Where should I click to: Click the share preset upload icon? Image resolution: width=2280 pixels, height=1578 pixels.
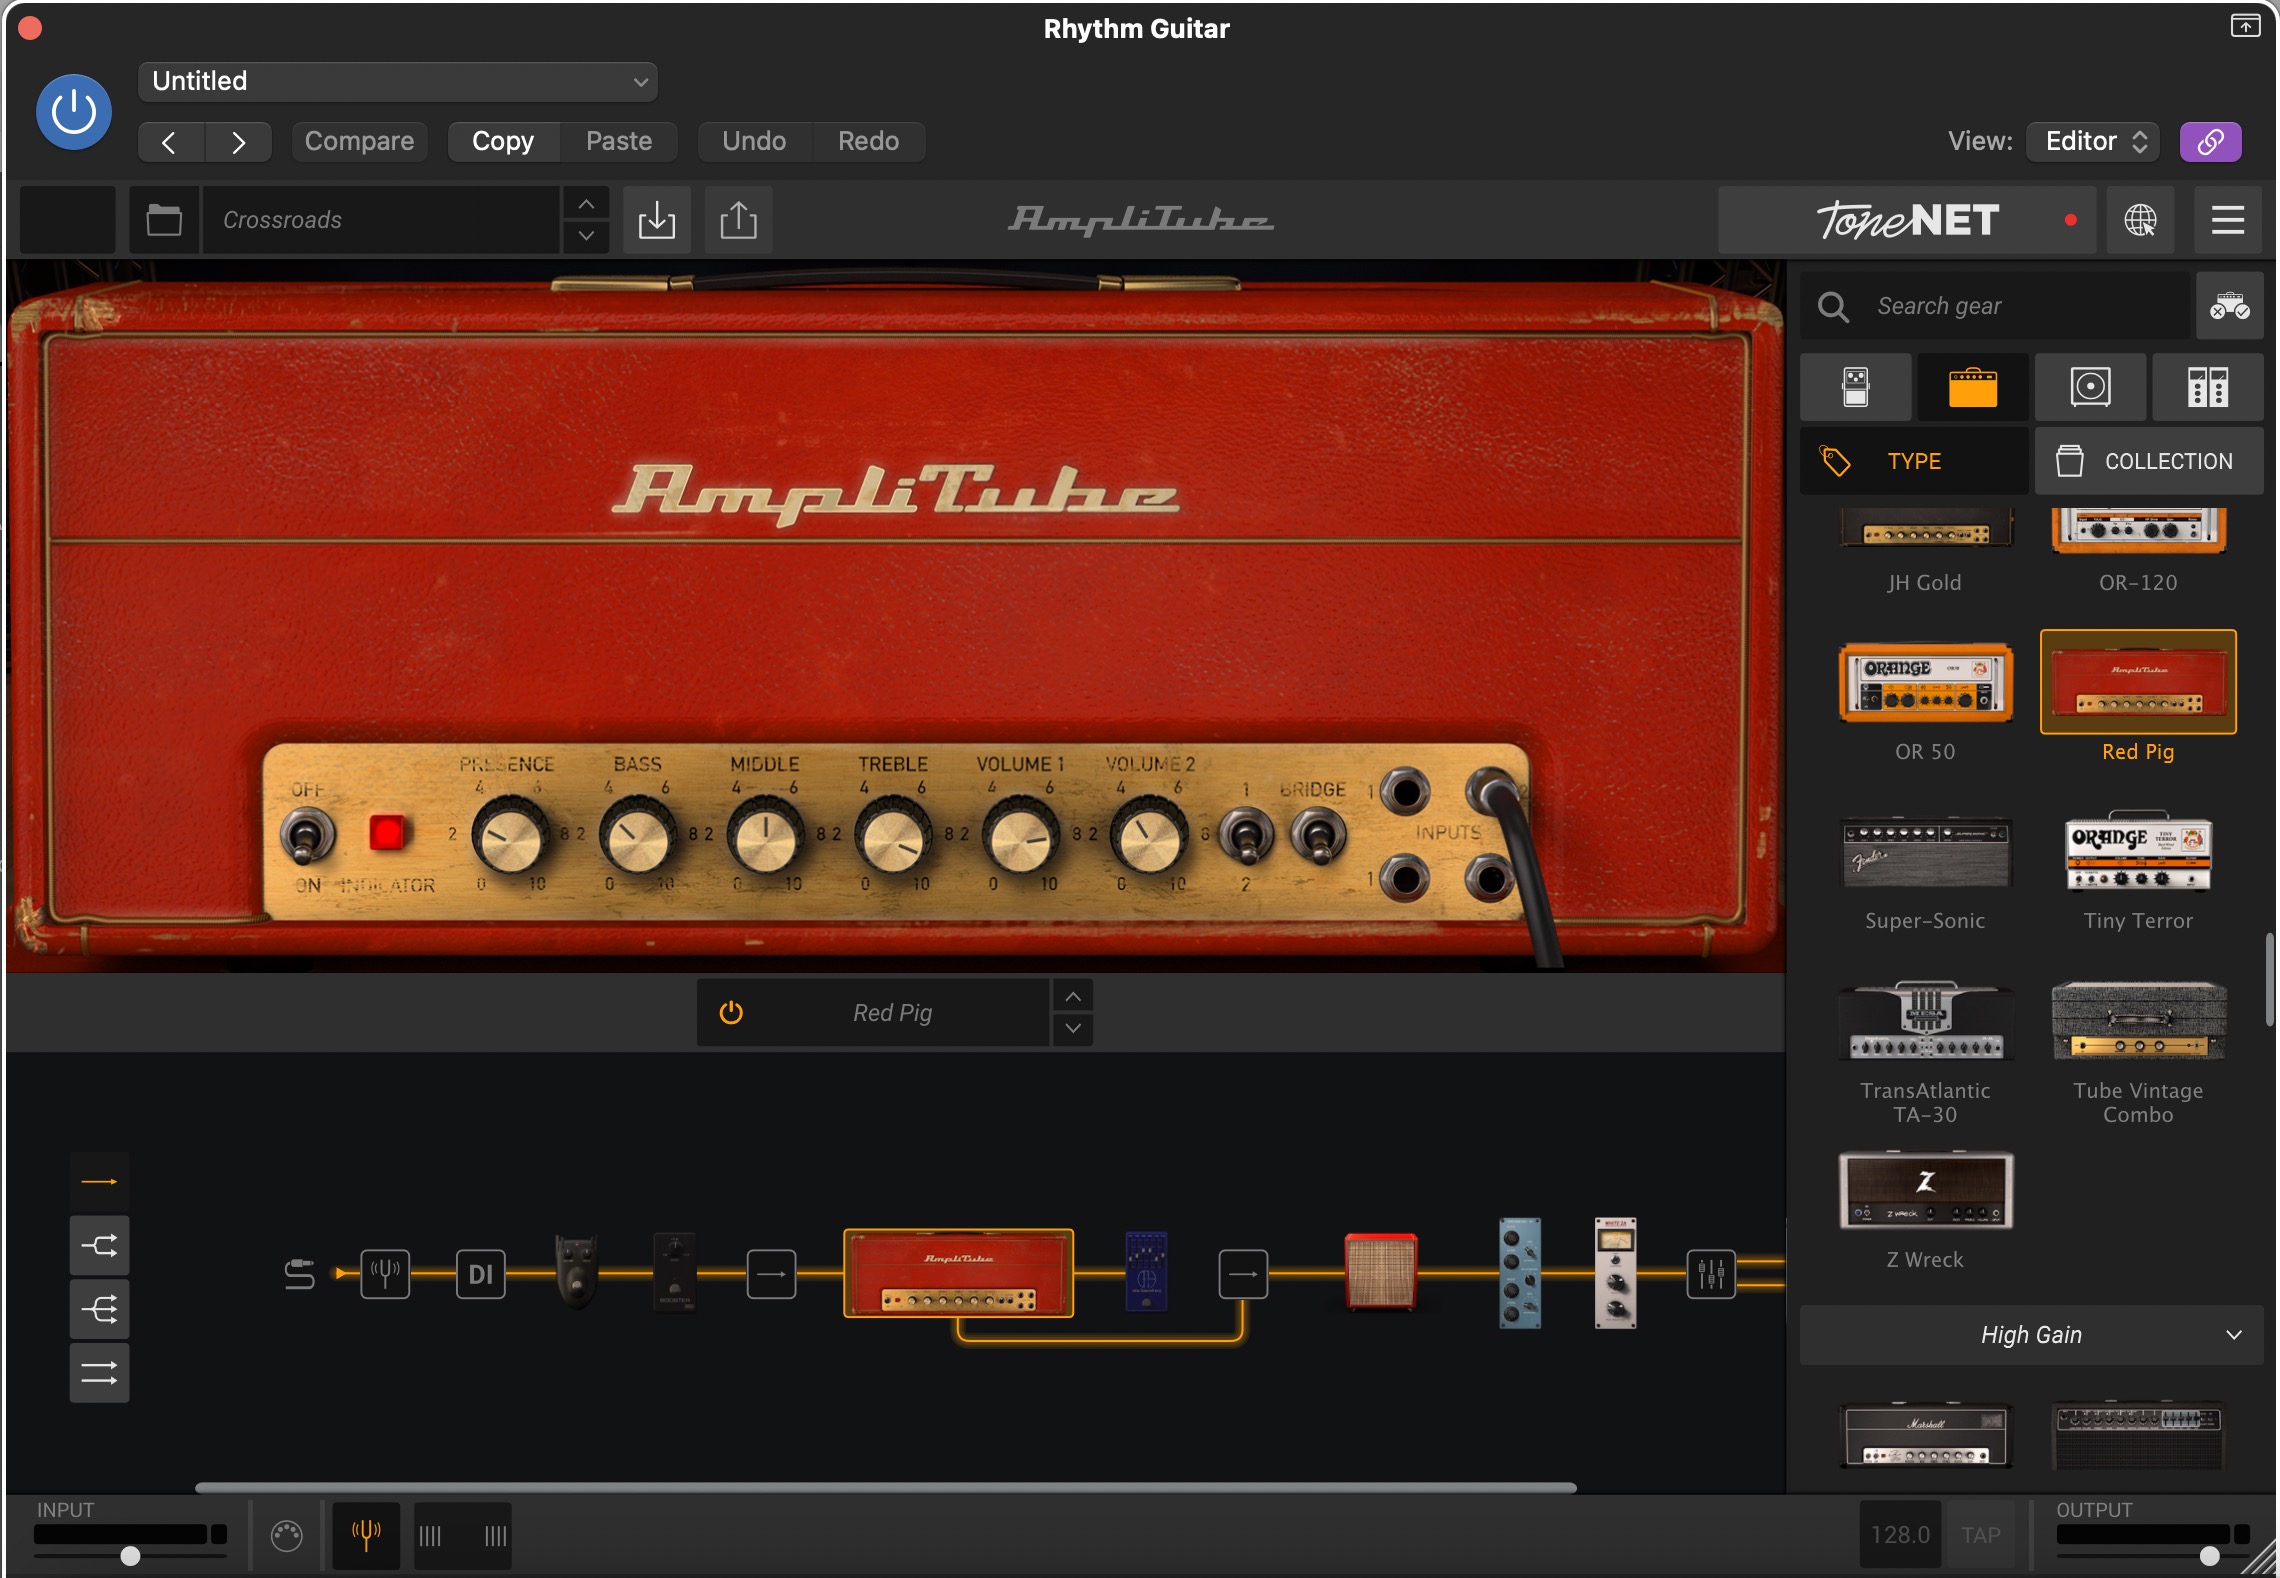click(x=738, y=219)
